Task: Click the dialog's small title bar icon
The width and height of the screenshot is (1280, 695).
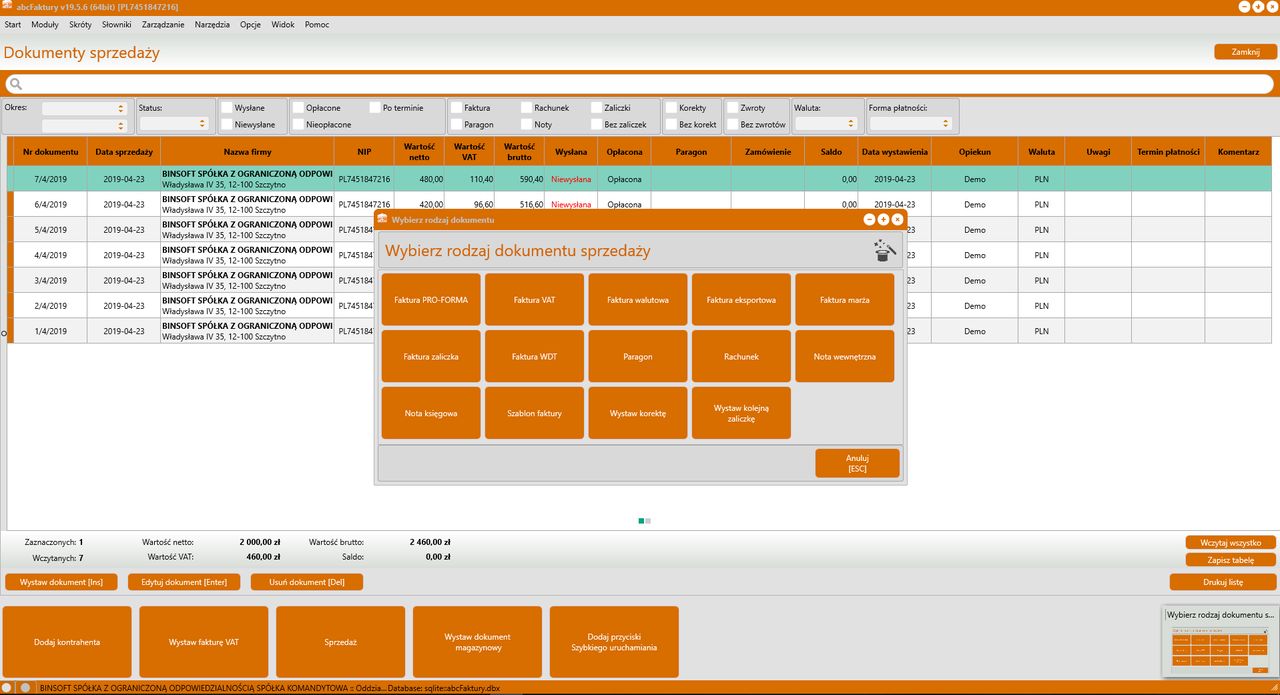Action: (x=382, y=219)
